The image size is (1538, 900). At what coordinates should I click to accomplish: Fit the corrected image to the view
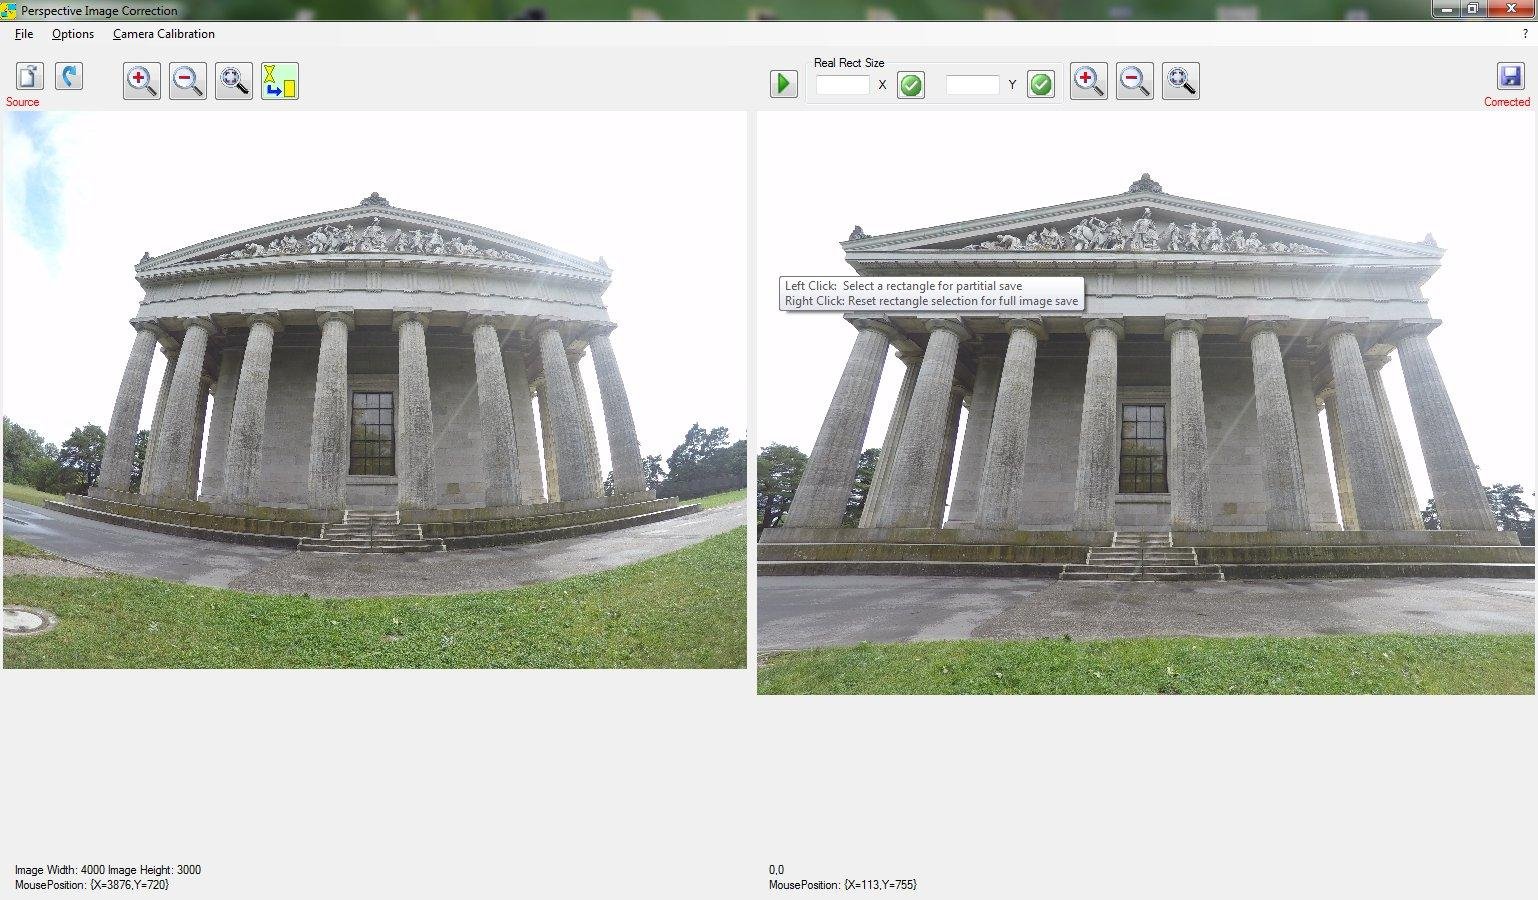point(1180,81)
